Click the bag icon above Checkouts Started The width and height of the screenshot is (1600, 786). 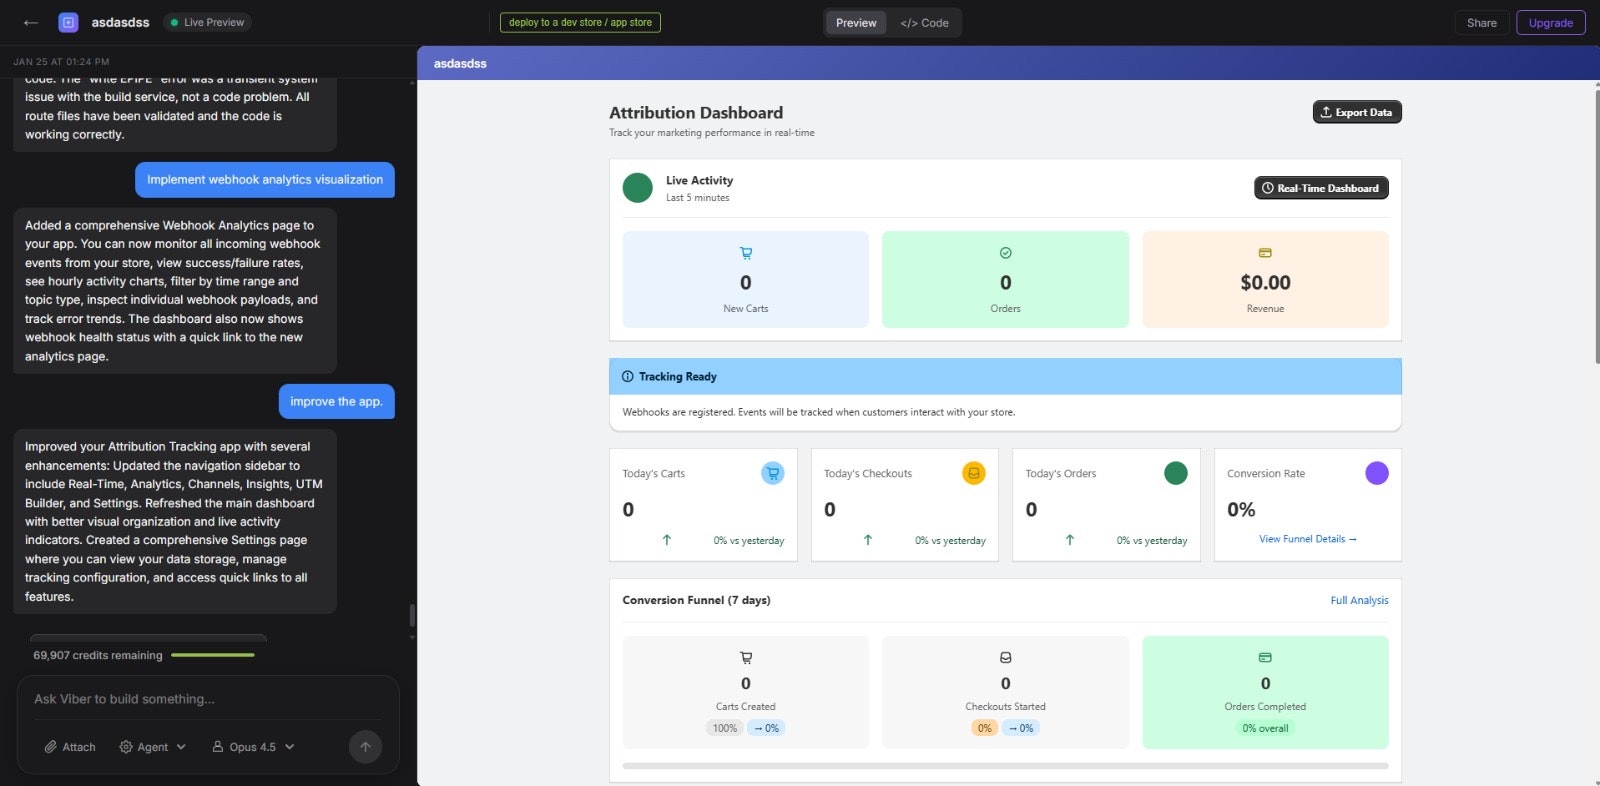(x=1006, y=658)
